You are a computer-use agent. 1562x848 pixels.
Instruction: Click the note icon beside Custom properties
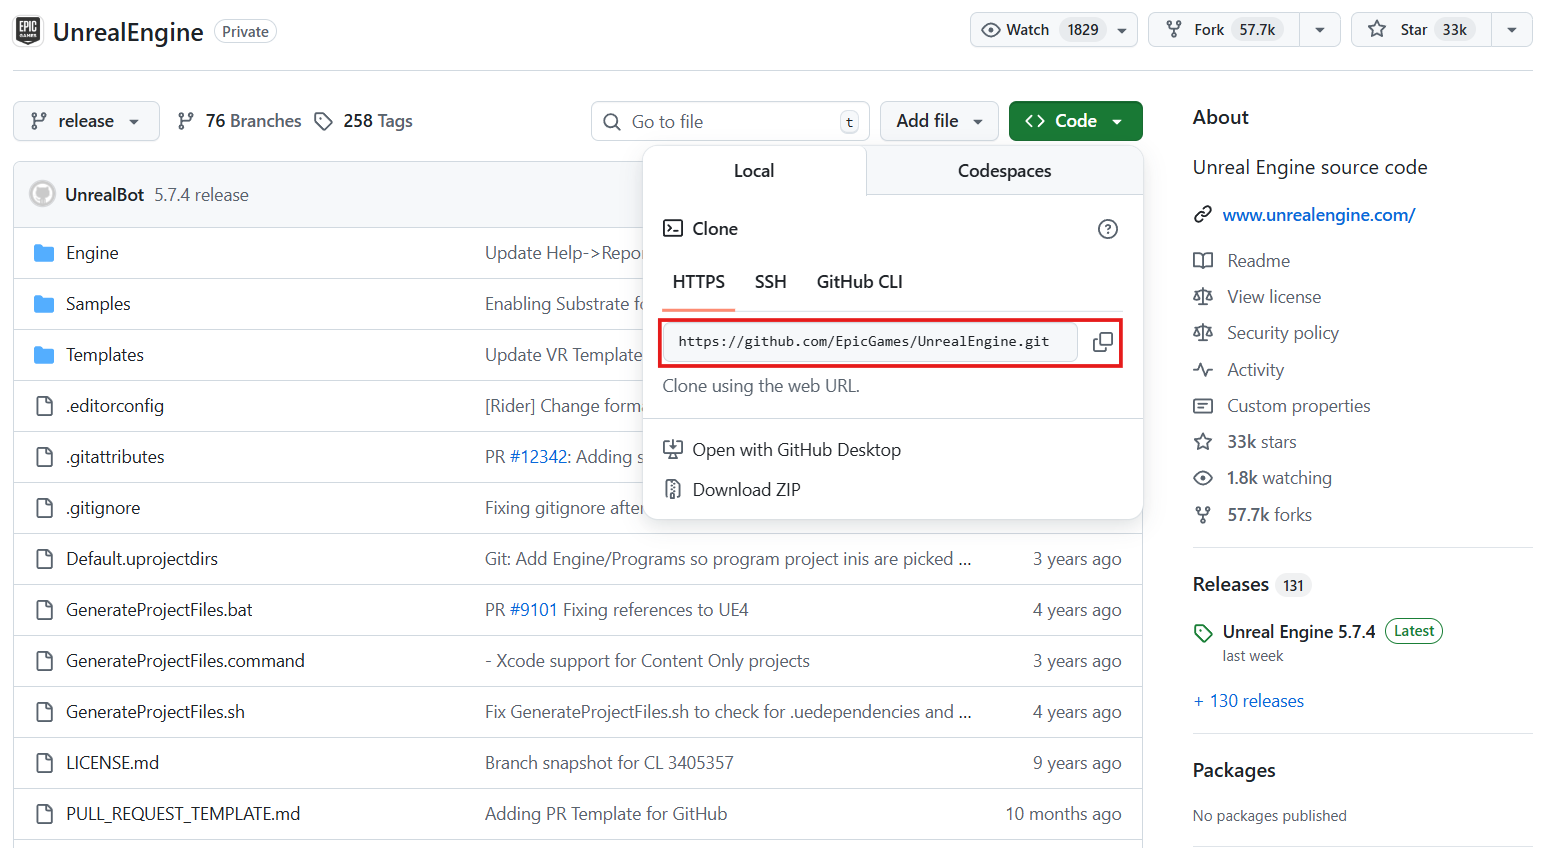(1203, 406)
